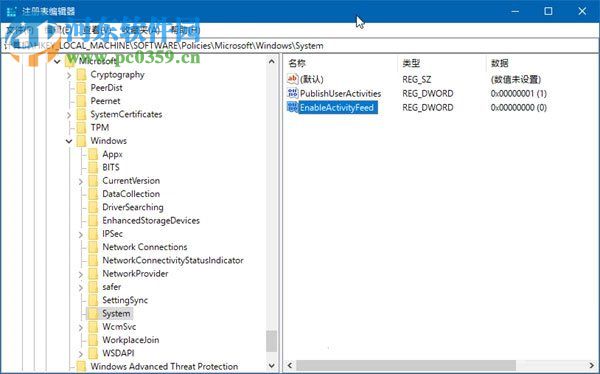This screenshot has height=374, width=600.
Task: Click the DataCollection folder icon
Action: (93, 194)
